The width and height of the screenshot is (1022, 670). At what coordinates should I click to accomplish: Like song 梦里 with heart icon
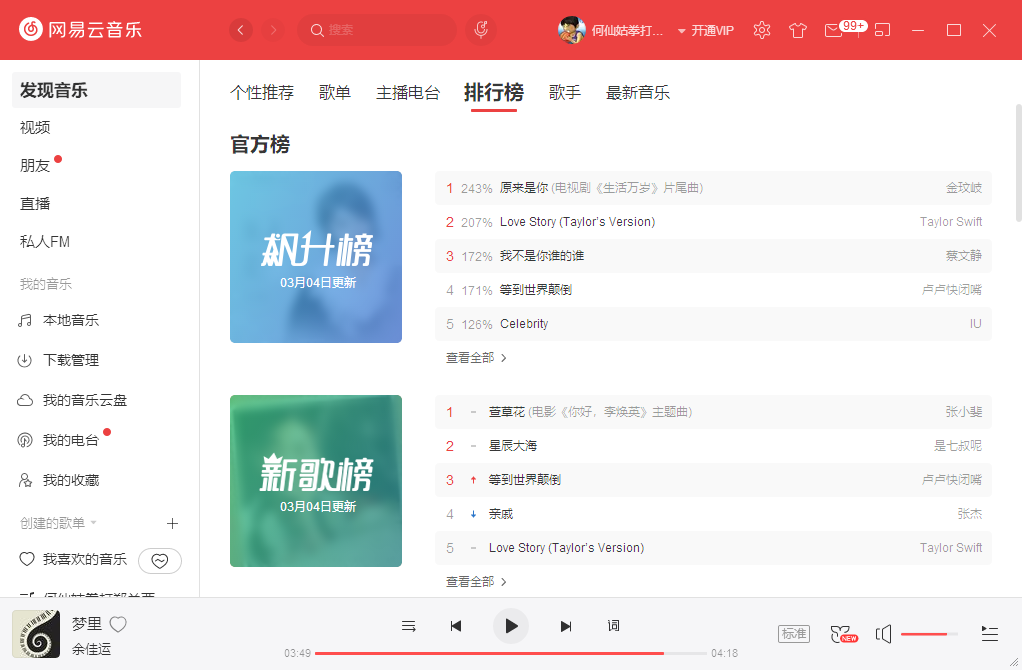coord(118,624)
